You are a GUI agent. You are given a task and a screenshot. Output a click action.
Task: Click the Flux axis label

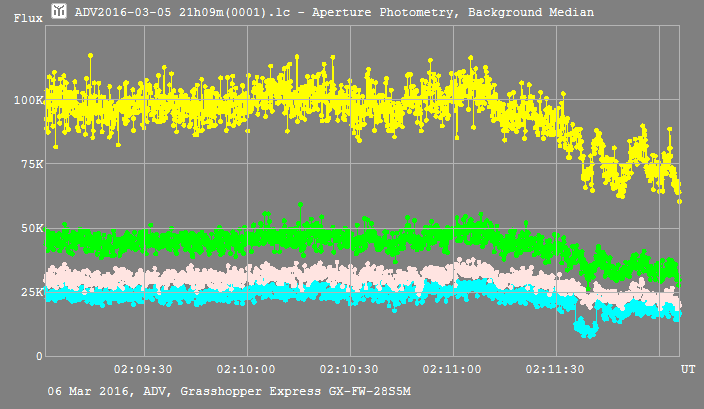point(27,18)
